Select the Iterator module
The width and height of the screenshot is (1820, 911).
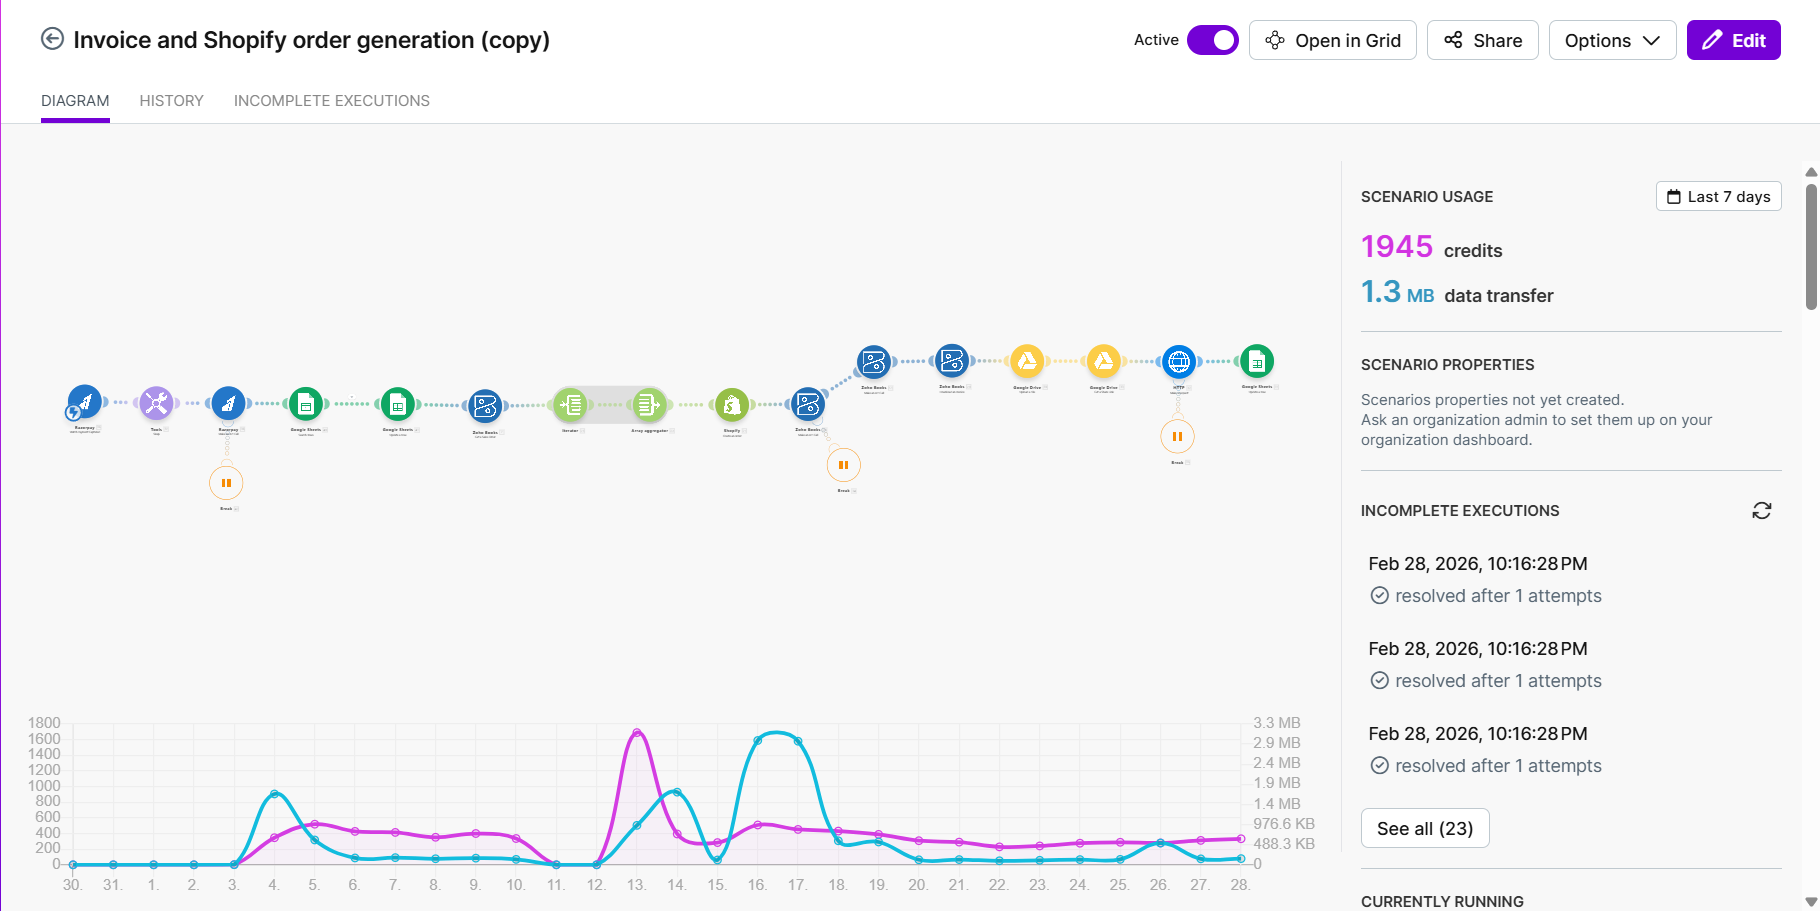coord(571,404)
